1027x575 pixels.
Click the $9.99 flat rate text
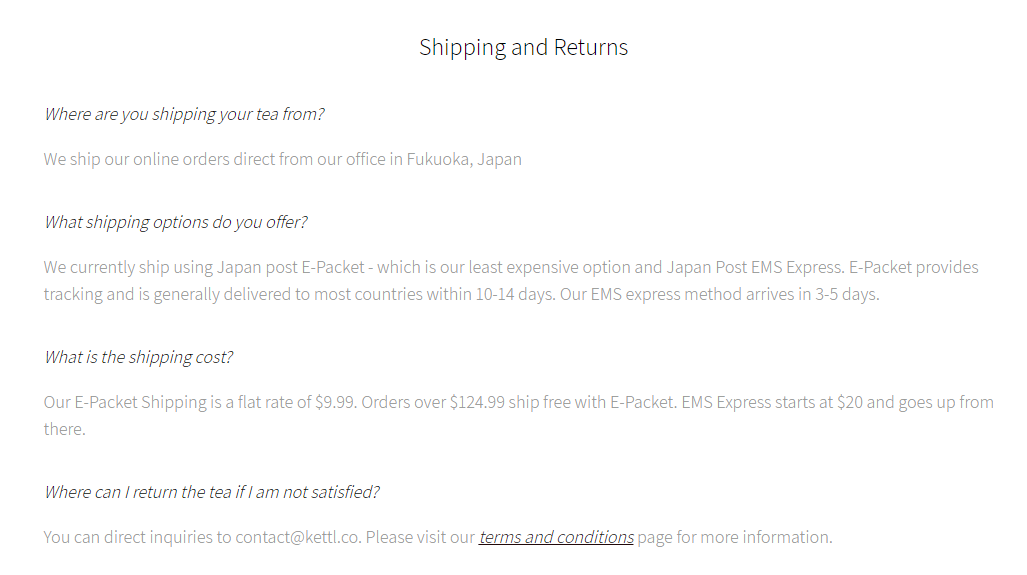tap(335, 402)
